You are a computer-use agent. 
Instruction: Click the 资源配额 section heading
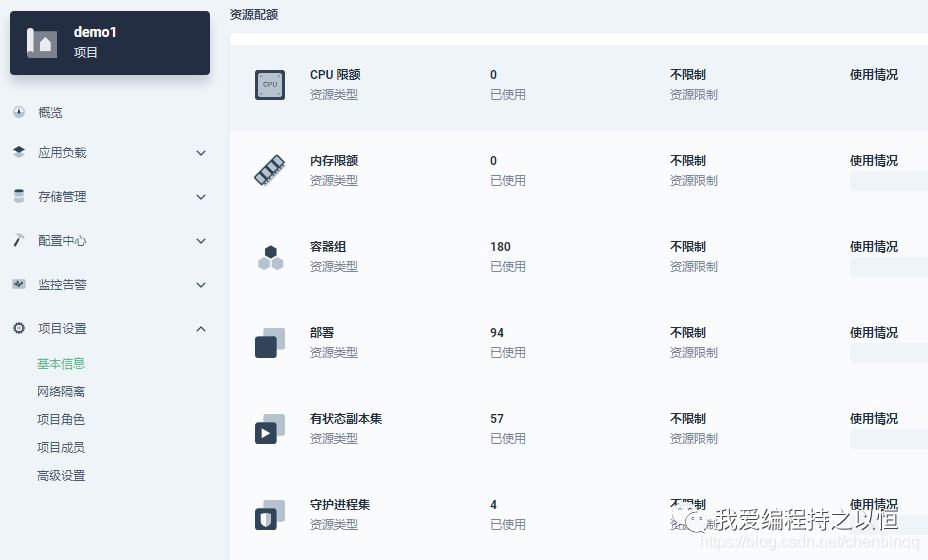pyautogui.click(x=254, y=14)
